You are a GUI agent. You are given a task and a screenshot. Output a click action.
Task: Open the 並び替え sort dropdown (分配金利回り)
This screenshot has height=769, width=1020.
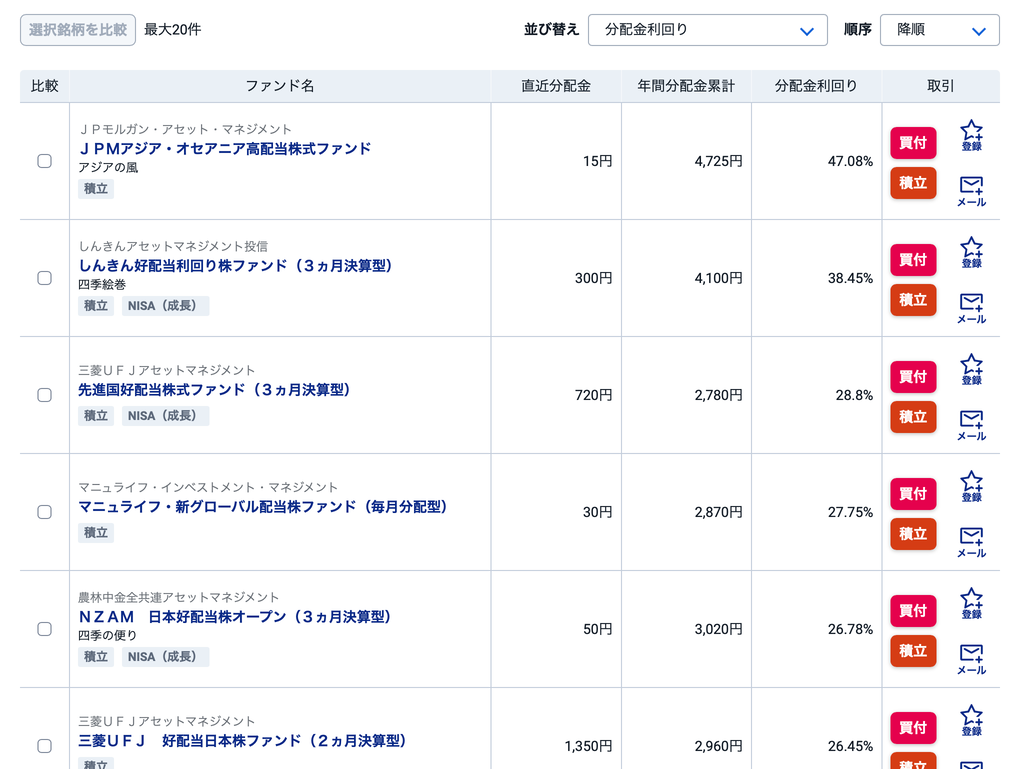tap(708, 30)
